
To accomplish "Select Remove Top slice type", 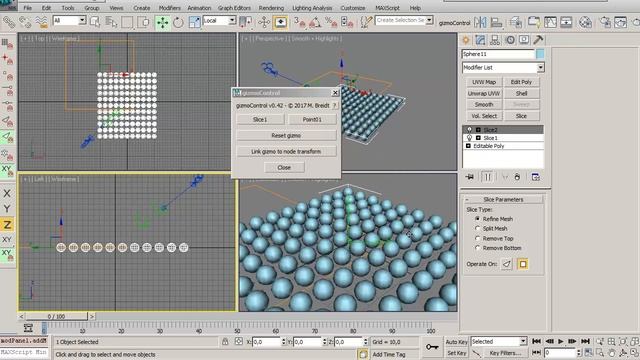I will click(x=478, y=238).
